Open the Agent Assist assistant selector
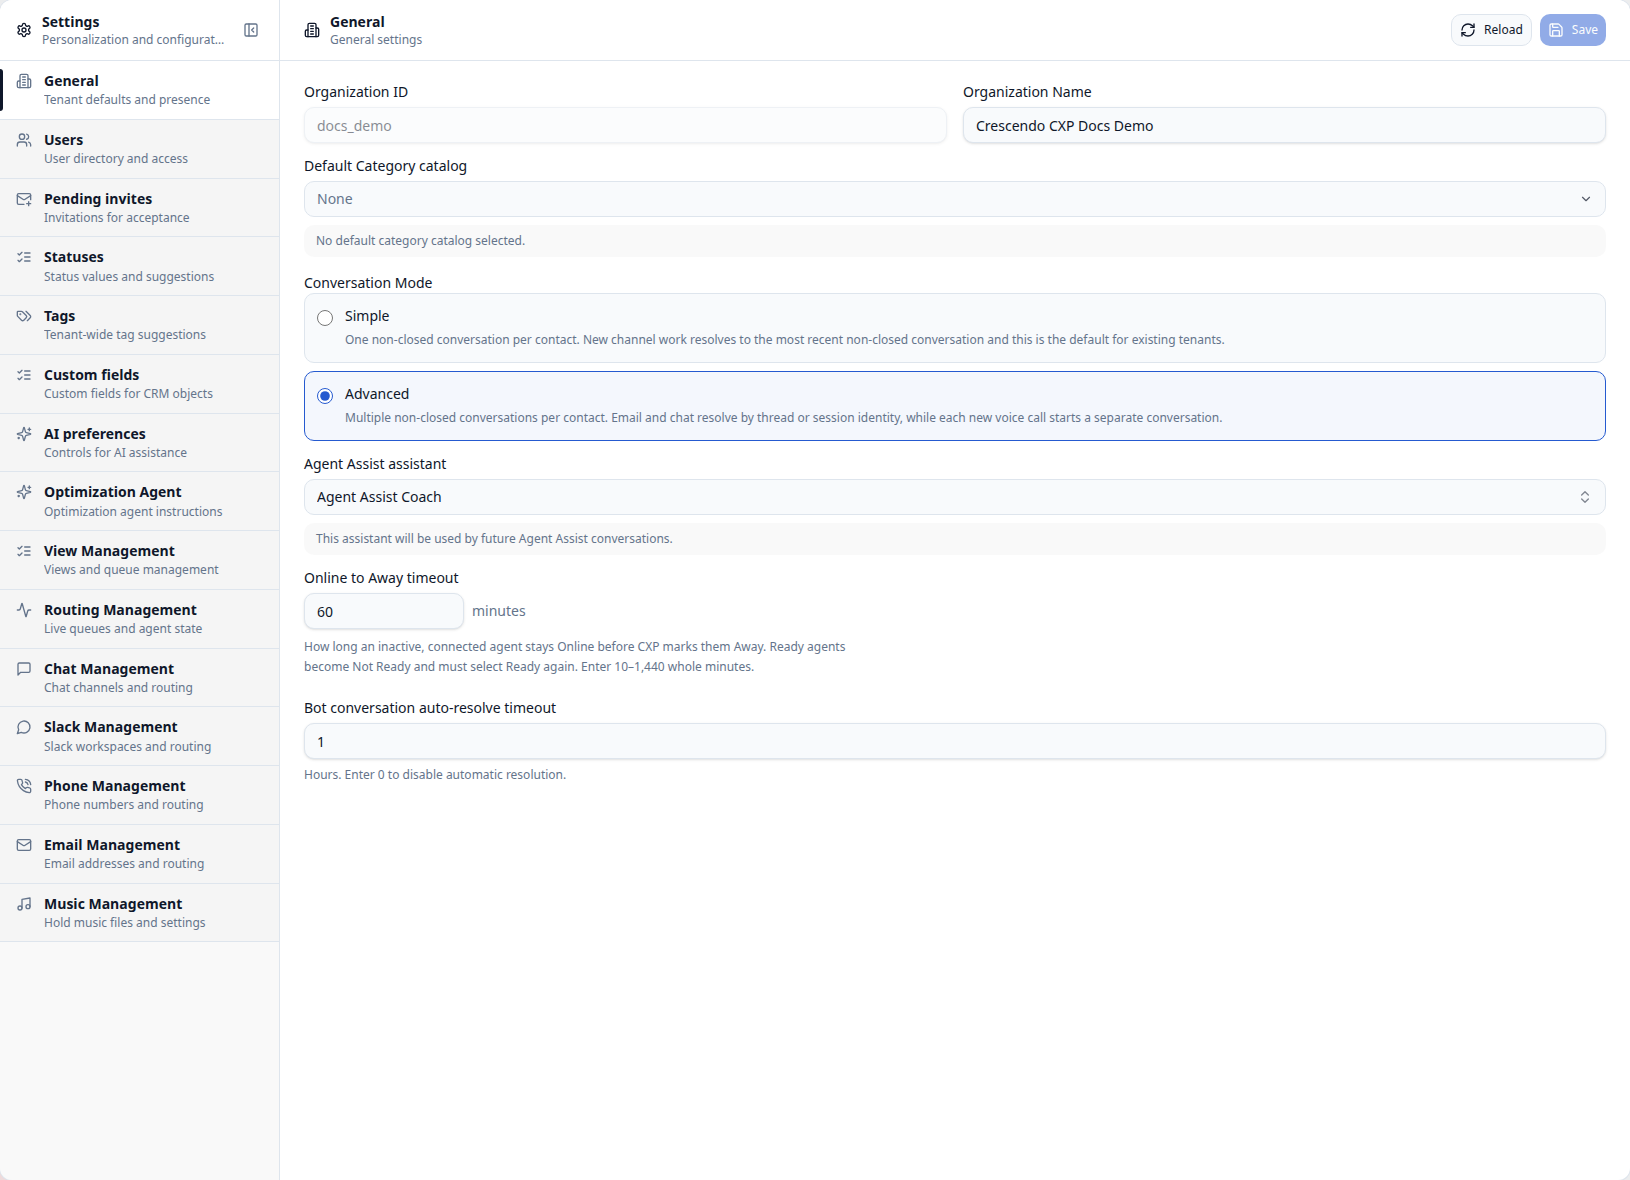The width and height of the screenshot is (1630, 1180). (954, 497)
